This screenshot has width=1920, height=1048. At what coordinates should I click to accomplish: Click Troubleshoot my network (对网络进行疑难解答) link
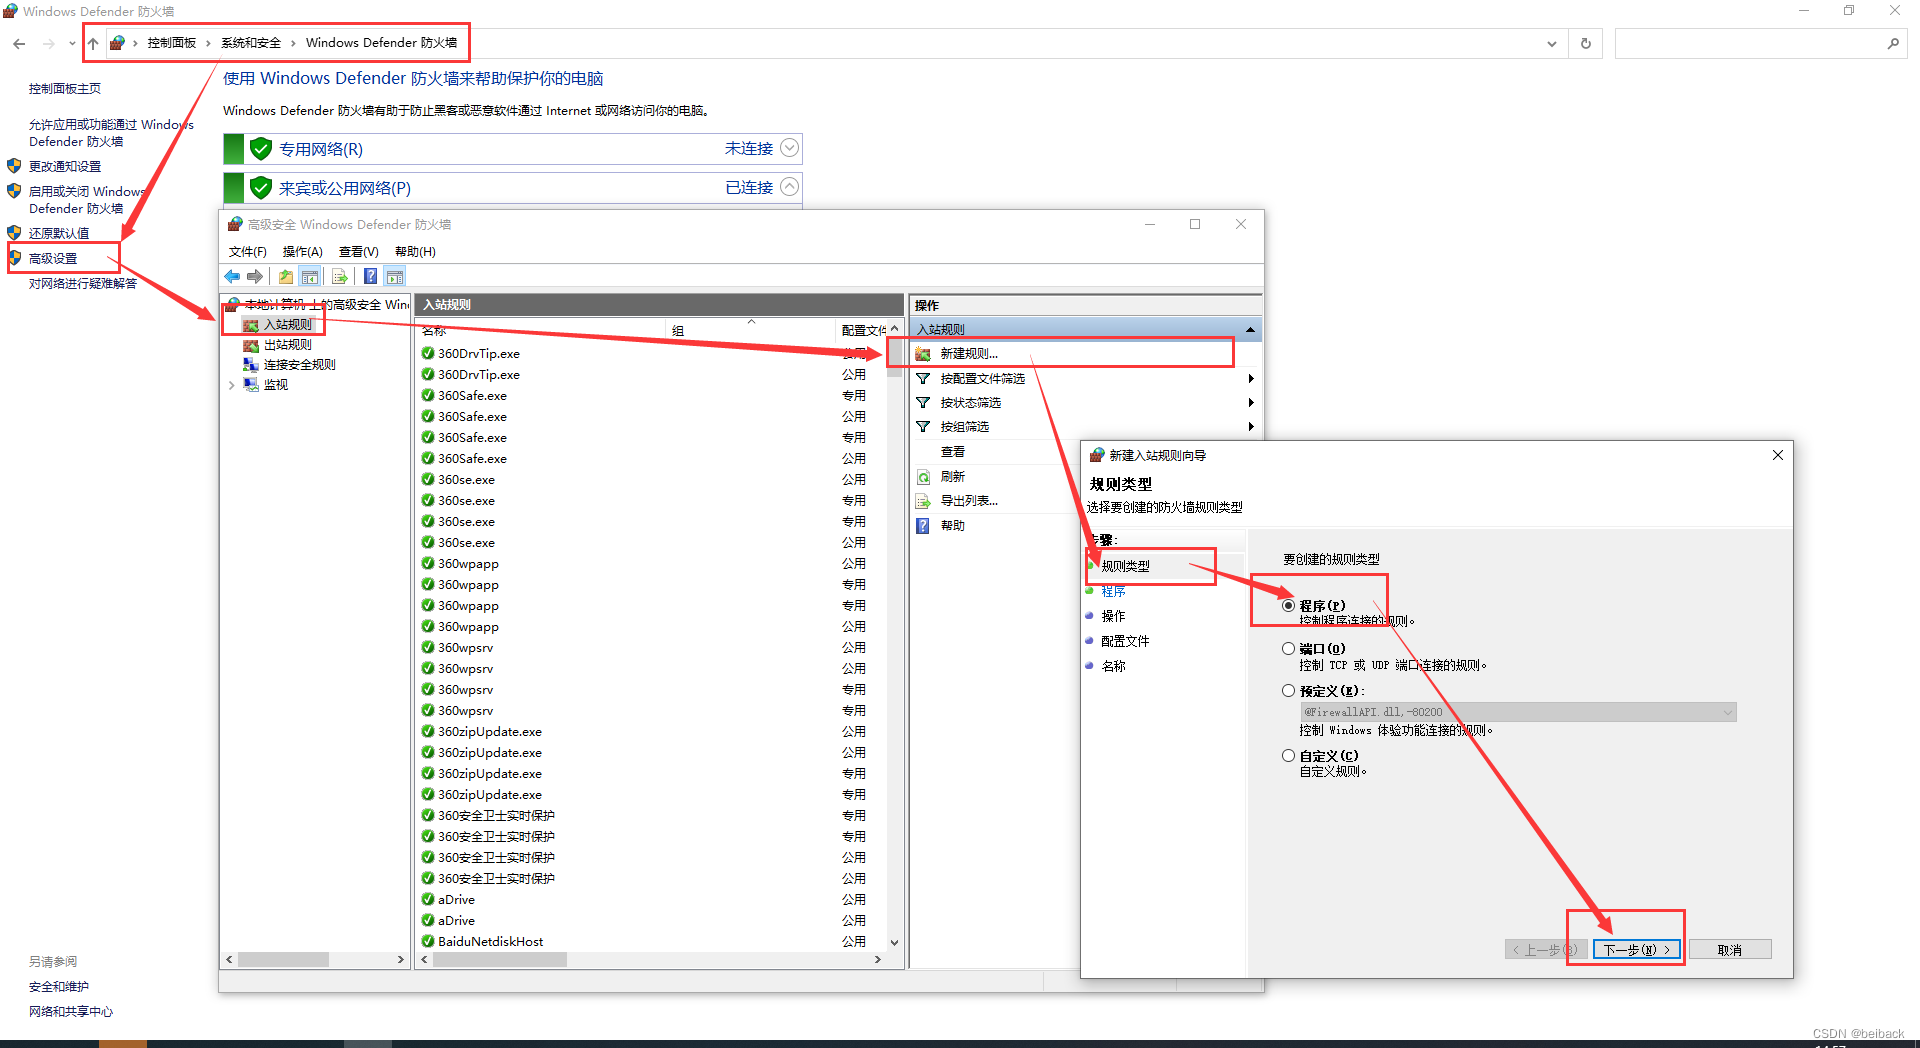(83, 284)
